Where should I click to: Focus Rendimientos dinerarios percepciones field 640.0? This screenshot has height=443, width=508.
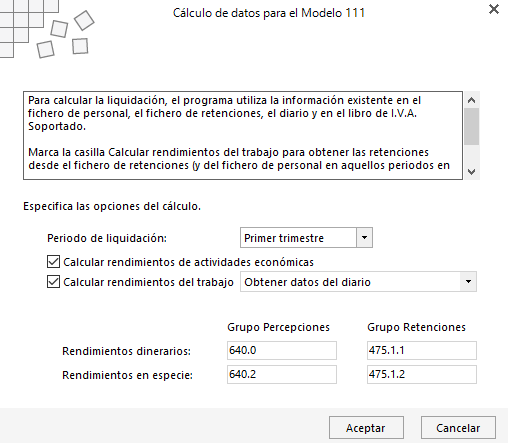(x=282, y=350)
